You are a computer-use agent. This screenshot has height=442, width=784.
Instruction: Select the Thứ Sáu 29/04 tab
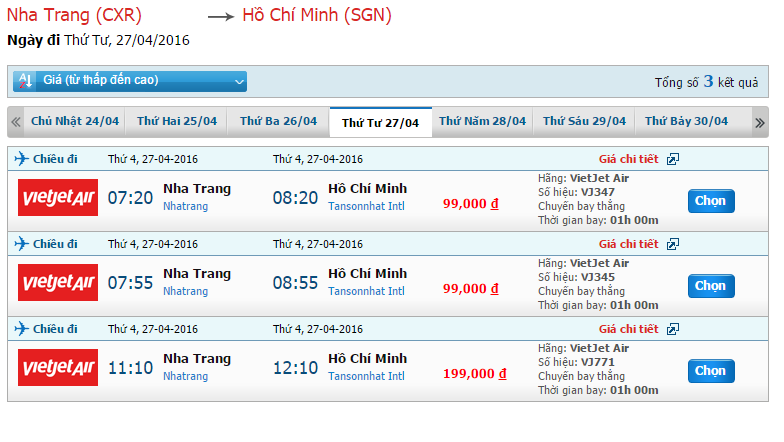point(584,122)
